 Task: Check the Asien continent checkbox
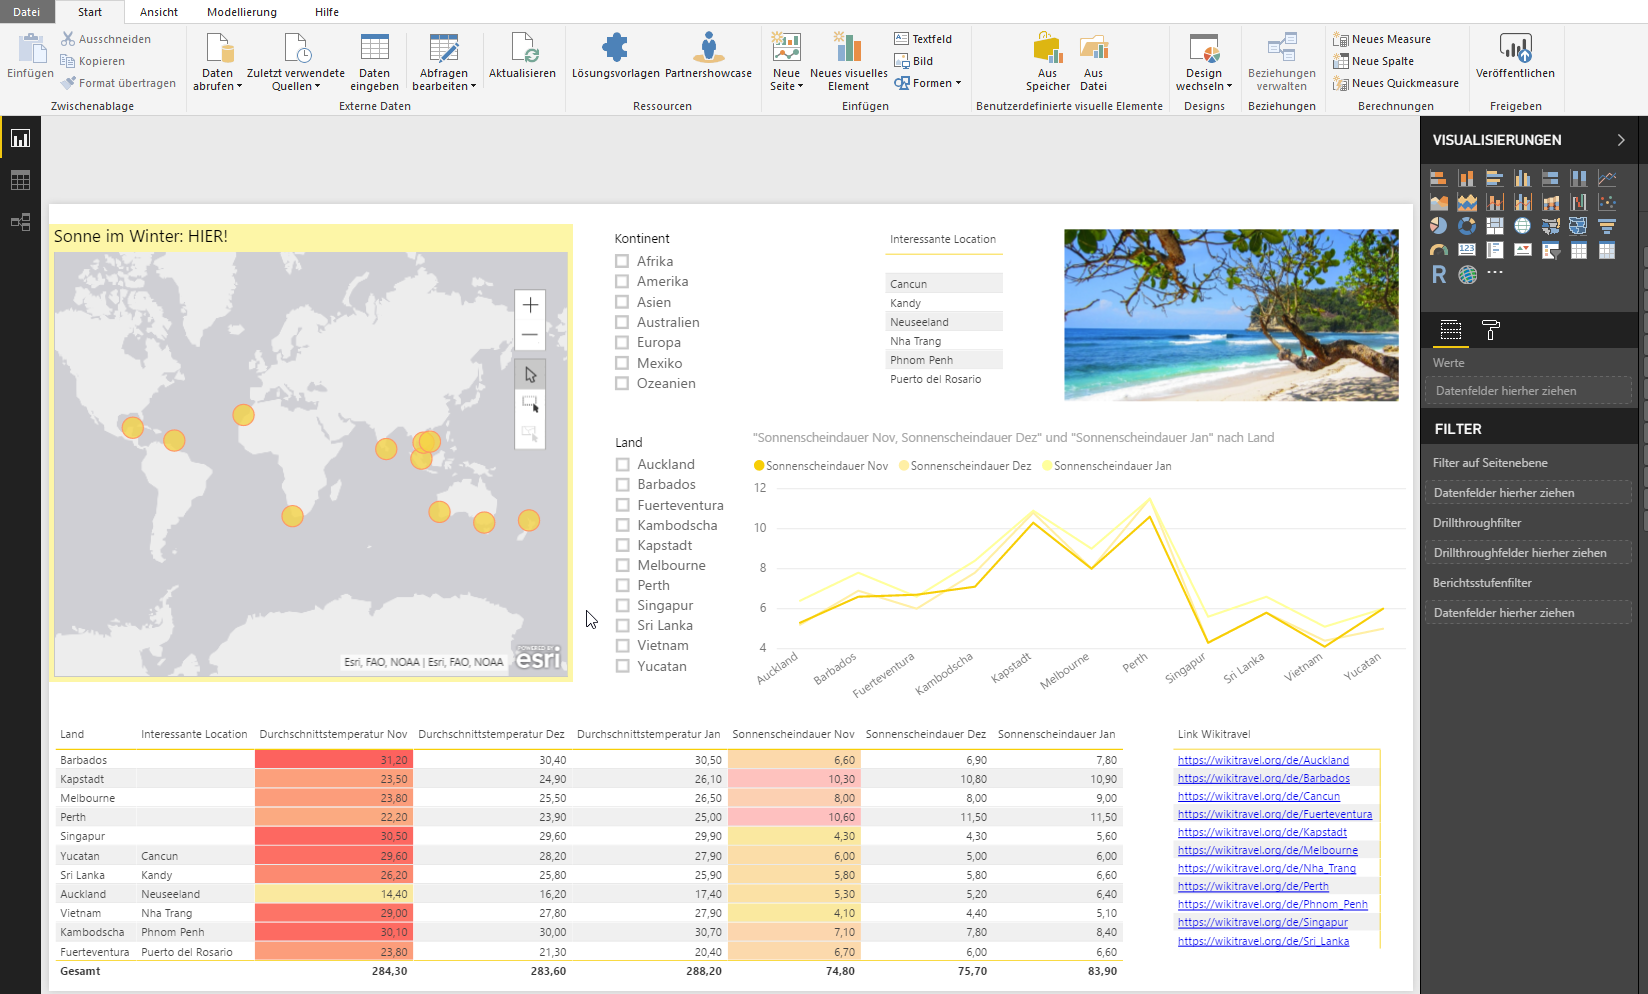[x=622, y=302]
